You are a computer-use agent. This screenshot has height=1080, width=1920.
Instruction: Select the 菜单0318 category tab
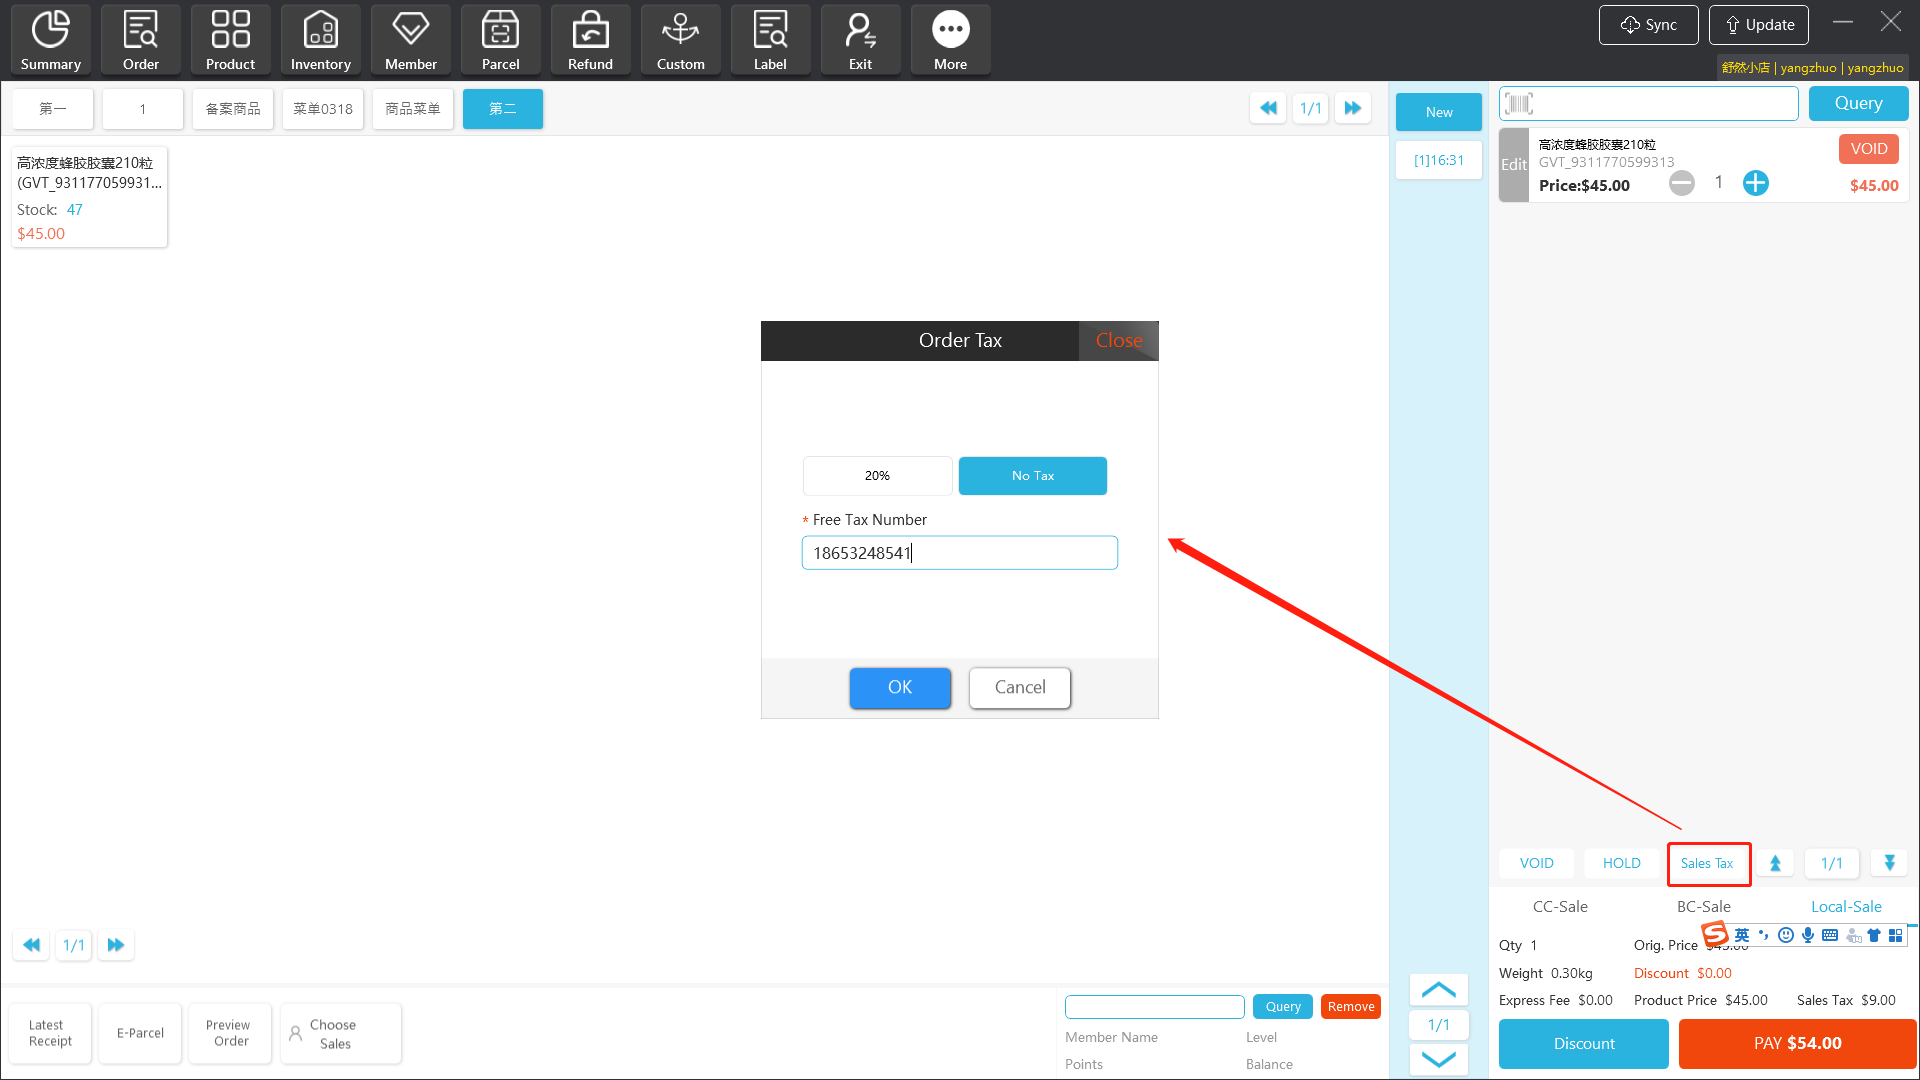click(322, 109)
